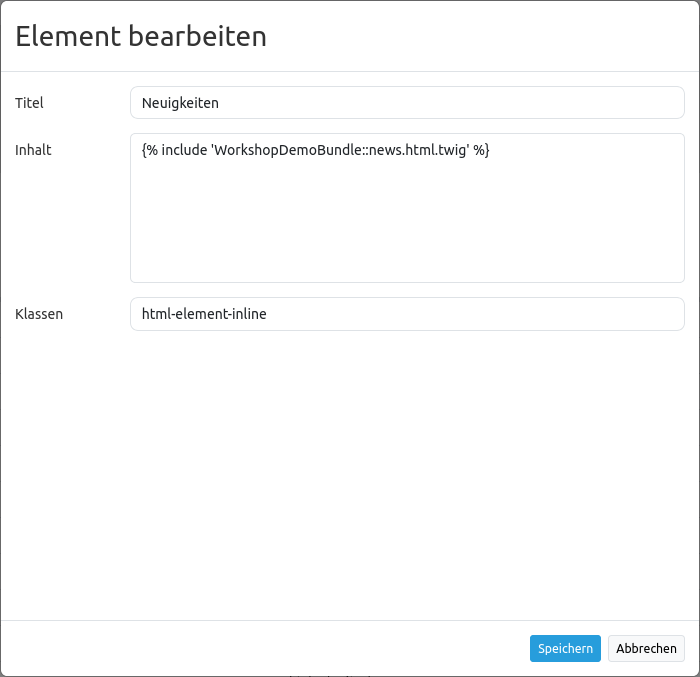This screenshot has height=677, width=700.
Task: Click the Speichern button
Action: point(565,648)
